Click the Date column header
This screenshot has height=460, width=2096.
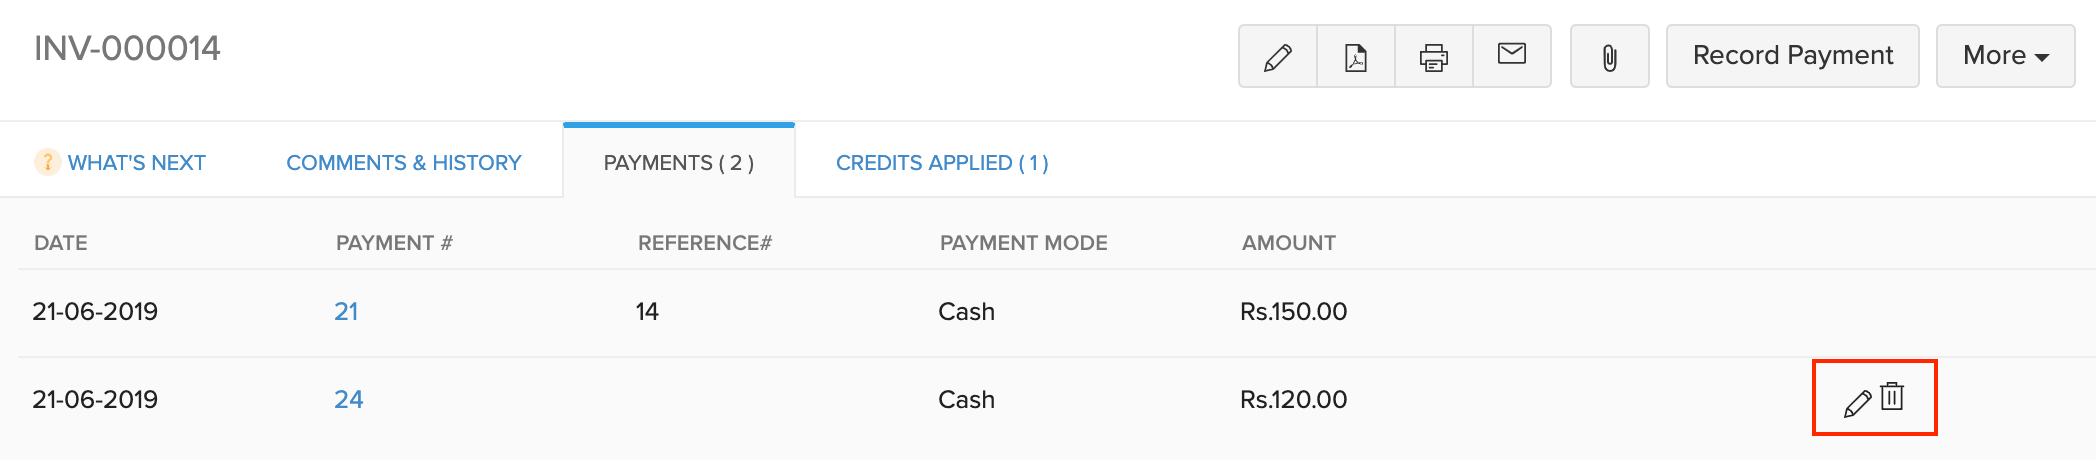tap(61, 243)
